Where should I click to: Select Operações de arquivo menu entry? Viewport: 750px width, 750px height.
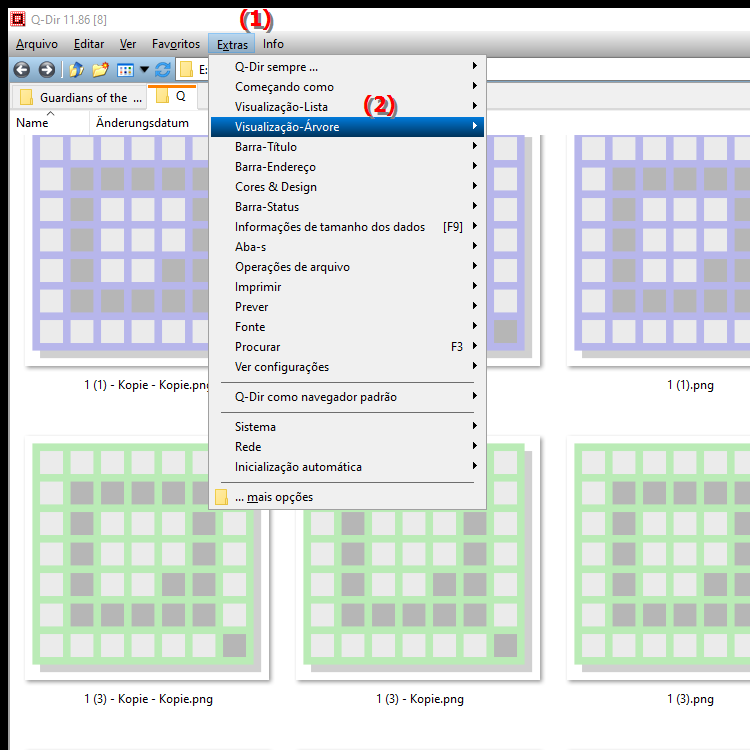pyautogui.click(x=347, y=267)
